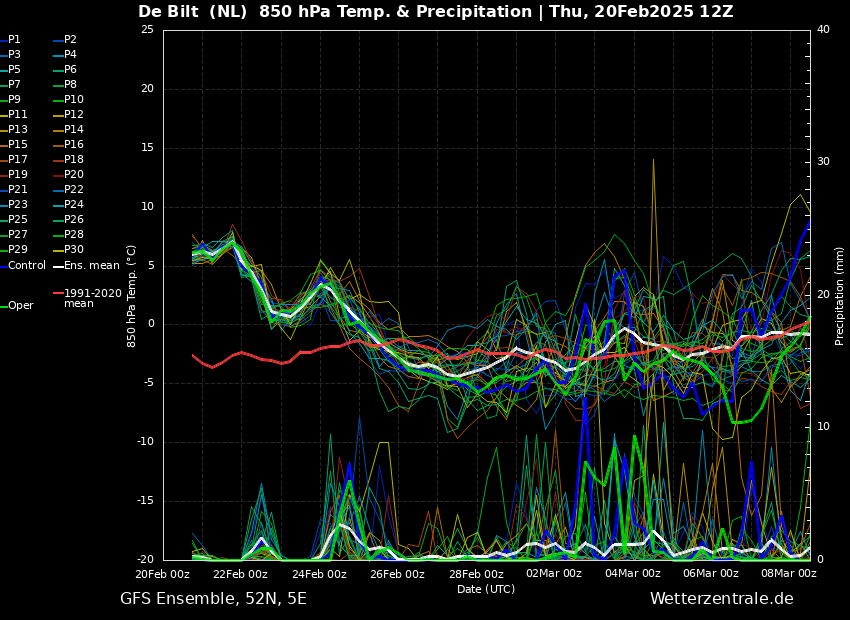Click the P1 legend entry
Image resolution: width=850 pixels, height=620 pixels.
11,40
